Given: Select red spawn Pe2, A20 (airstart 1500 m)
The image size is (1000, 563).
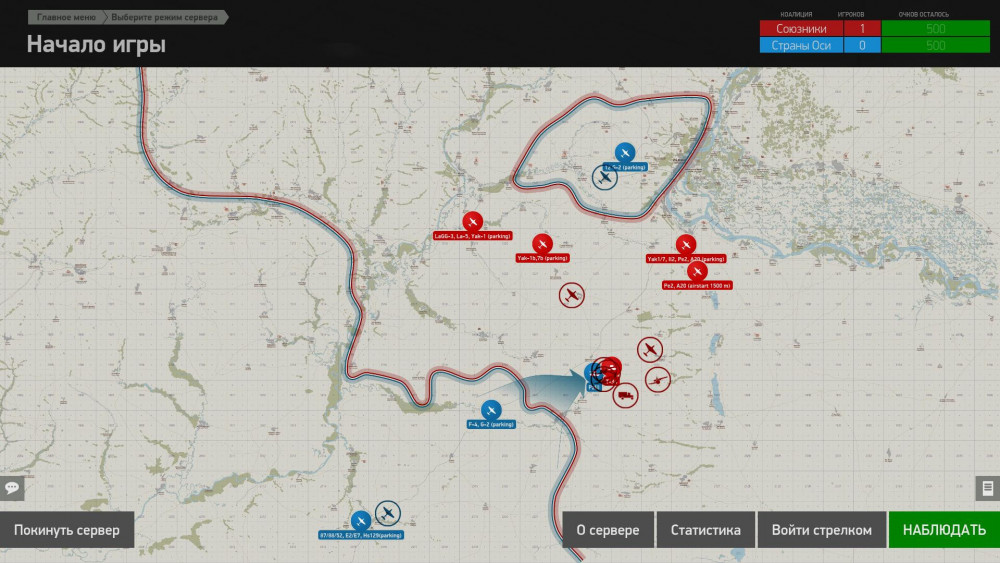Looking at the screenshot, I should (697, 272).
